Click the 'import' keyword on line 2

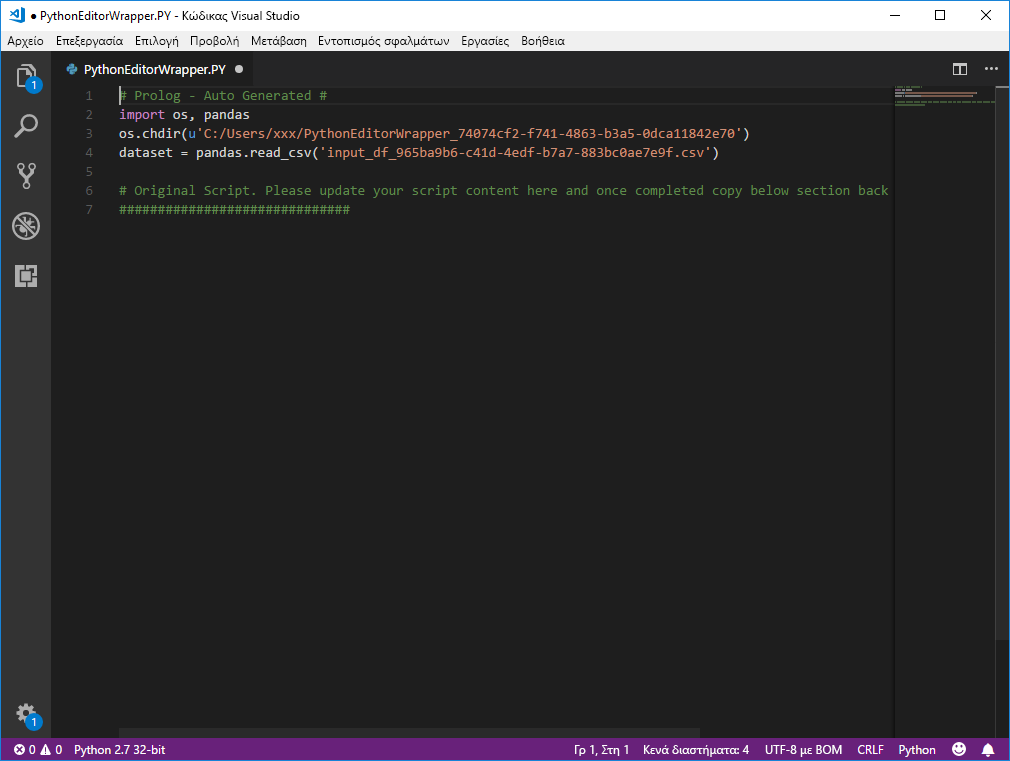point(142,115)
